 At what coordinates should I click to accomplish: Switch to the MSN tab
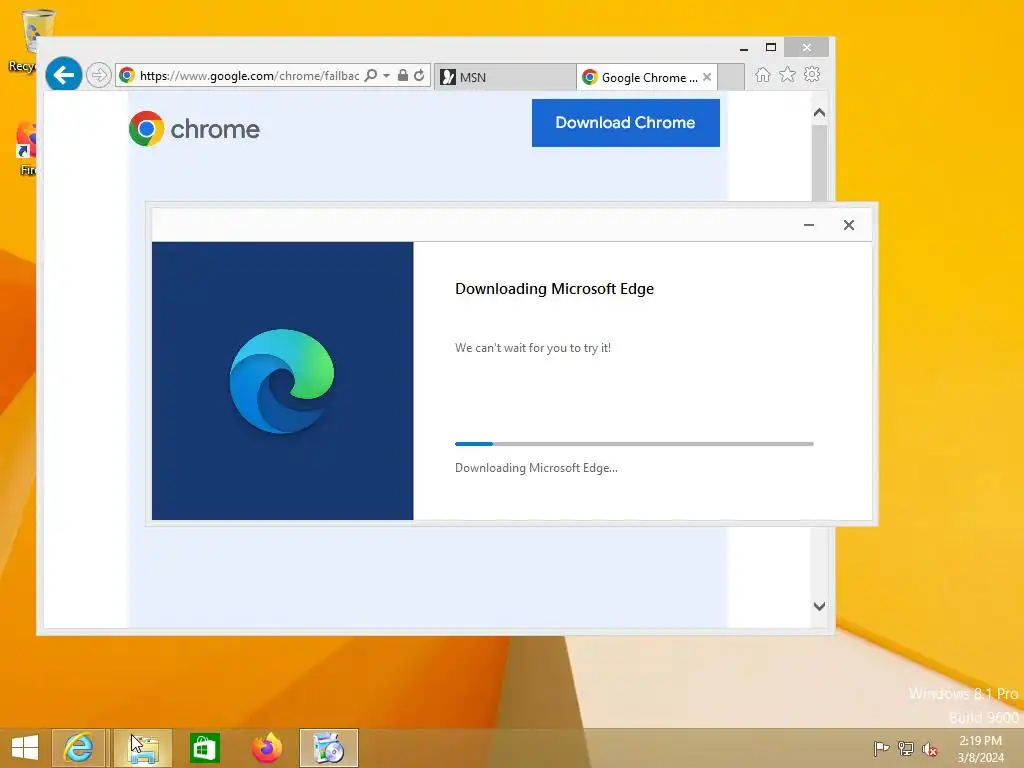[x=505, y=77]
